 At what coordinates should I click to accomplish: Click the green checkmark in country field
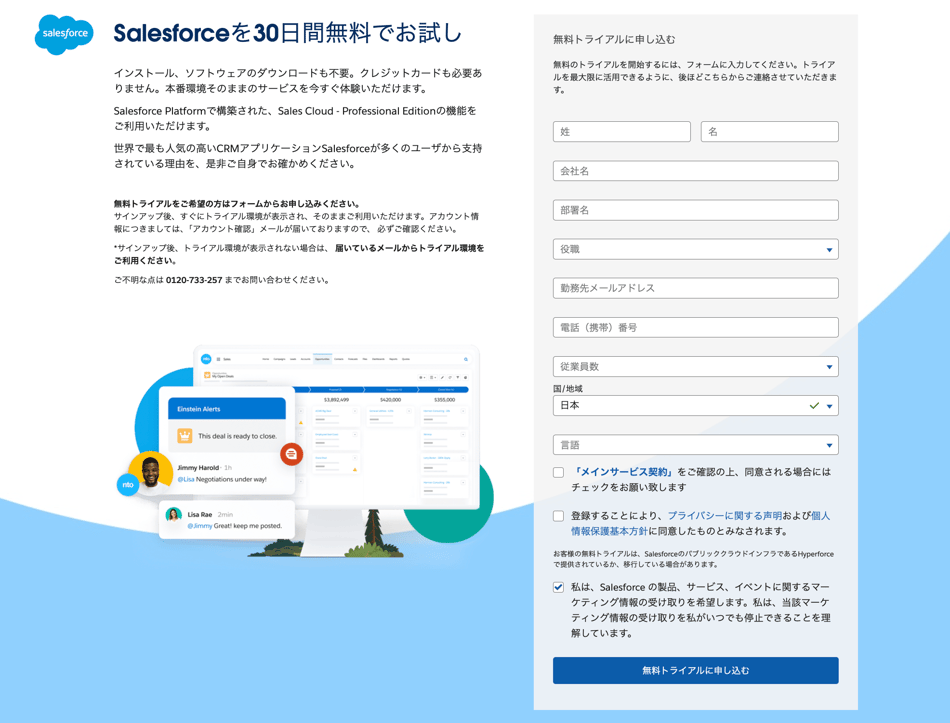(814, 405)
